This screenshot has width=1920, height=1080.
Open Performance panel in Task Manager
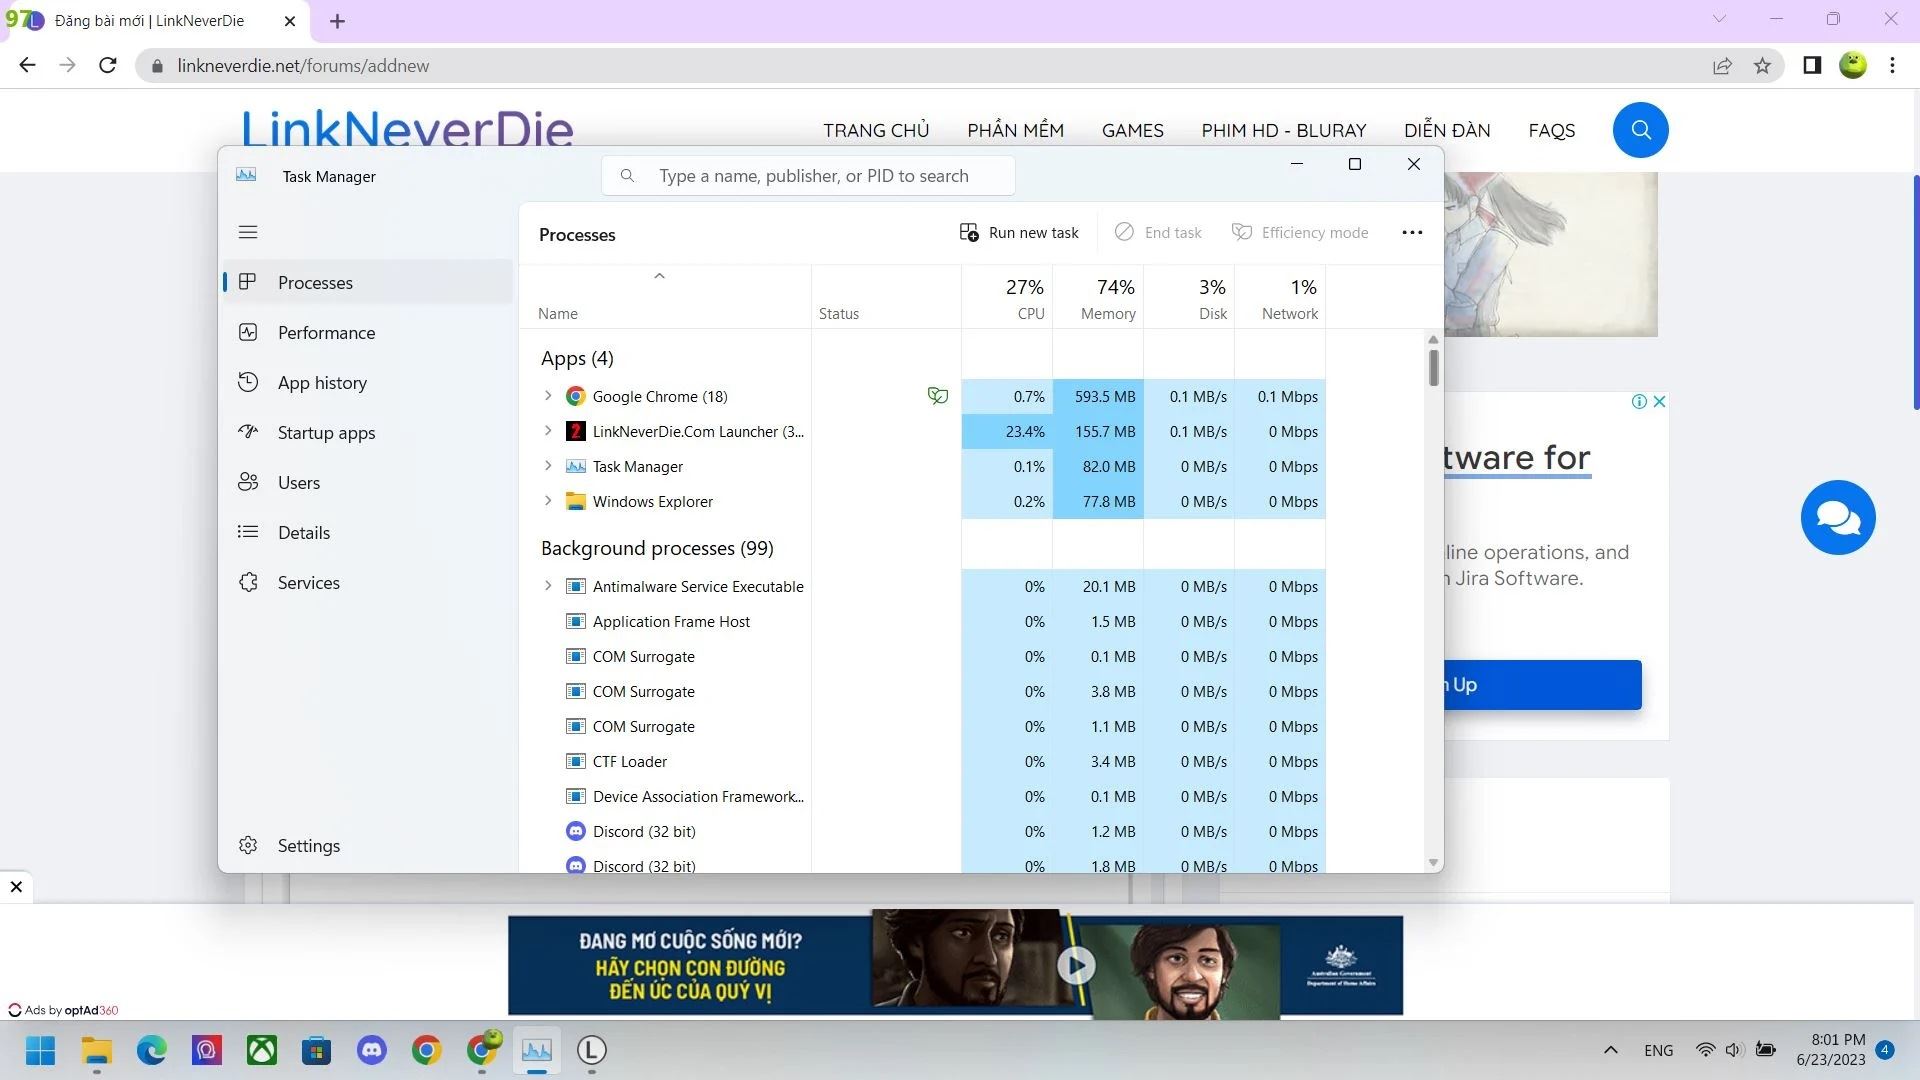(x=327, y=332)
